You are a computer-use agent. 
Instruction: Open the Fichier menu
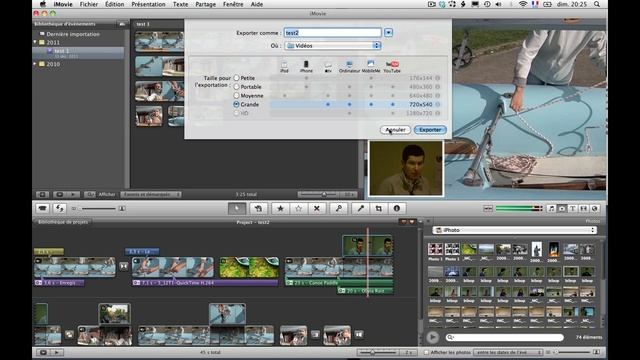click(x=89, y=4)
